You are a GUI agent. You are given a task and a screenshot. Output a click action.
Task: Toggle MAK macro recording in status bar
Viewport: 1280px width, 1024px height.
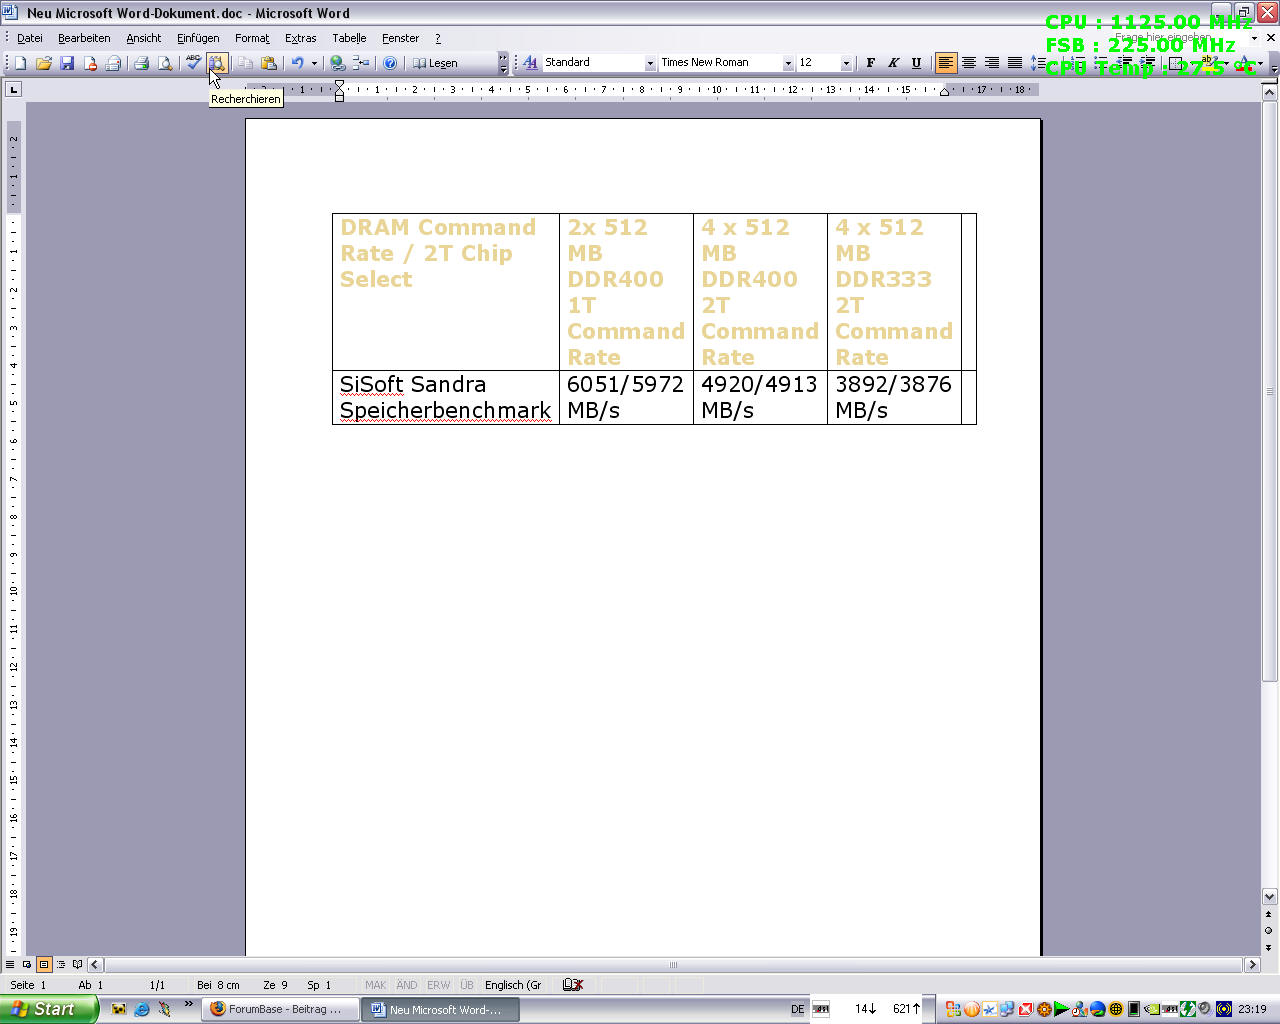(375, 985)
